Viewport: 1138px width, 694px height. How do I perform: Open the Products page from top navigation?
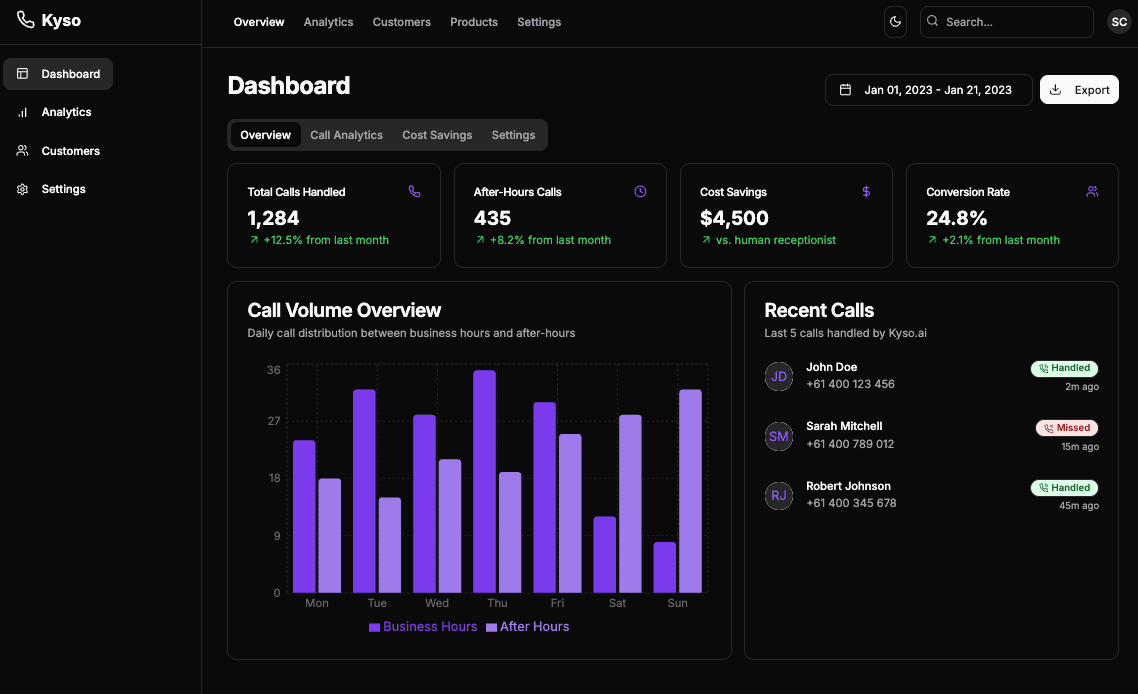click(x=474, y=21)
